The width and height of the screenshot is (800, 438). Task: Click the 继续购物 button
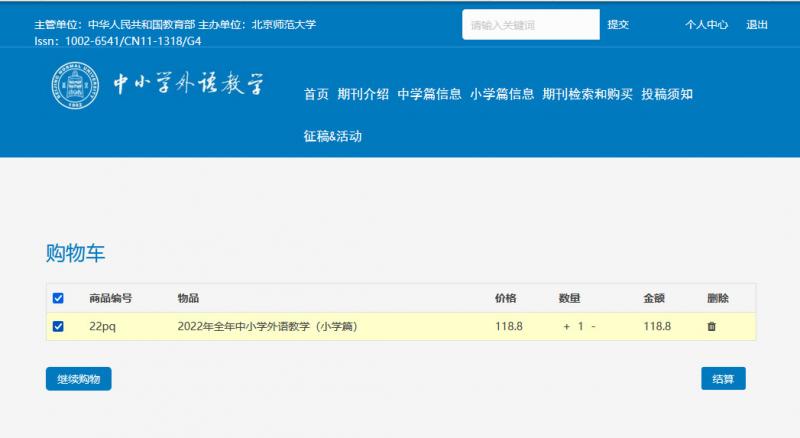coord(79,379)
